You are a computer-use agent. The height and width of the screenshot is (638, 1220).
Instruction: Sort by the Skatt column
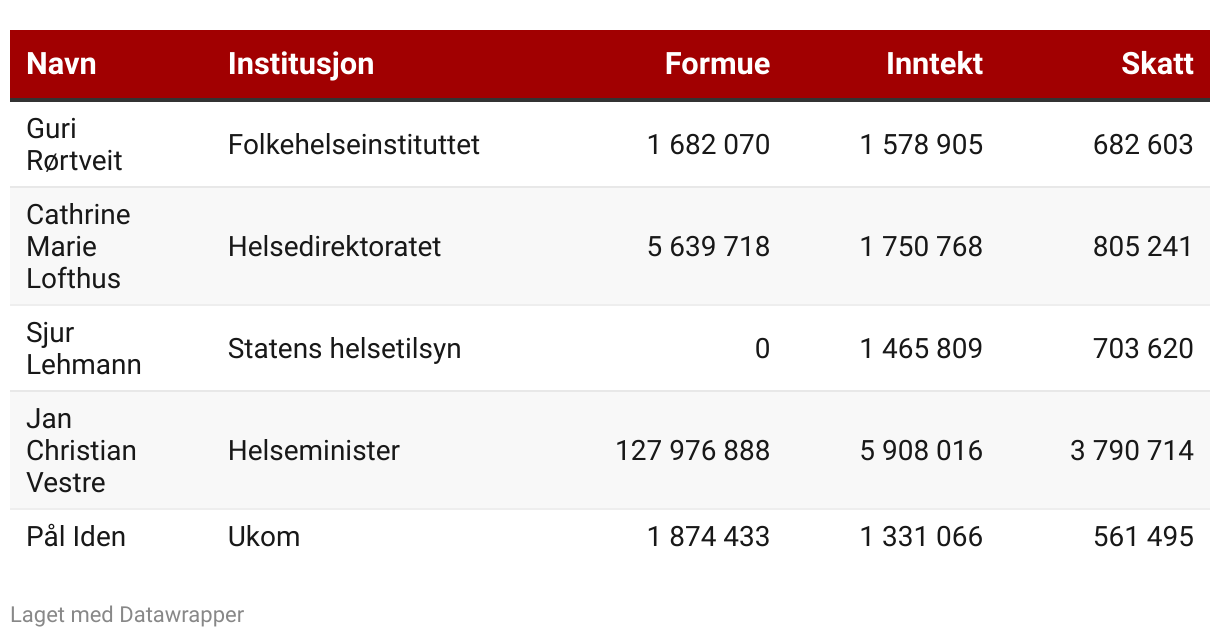1157,64
